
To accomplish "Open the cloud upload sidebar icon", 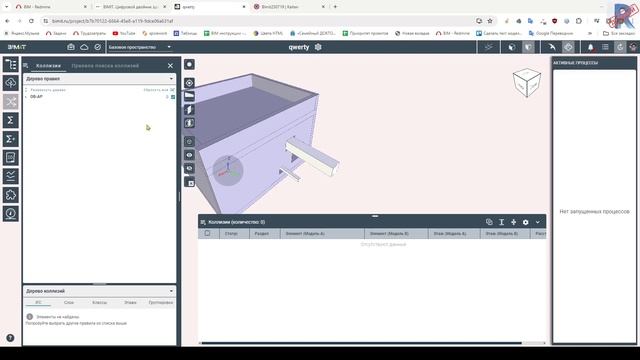I will pyautogui.click(x=11, y=83).
